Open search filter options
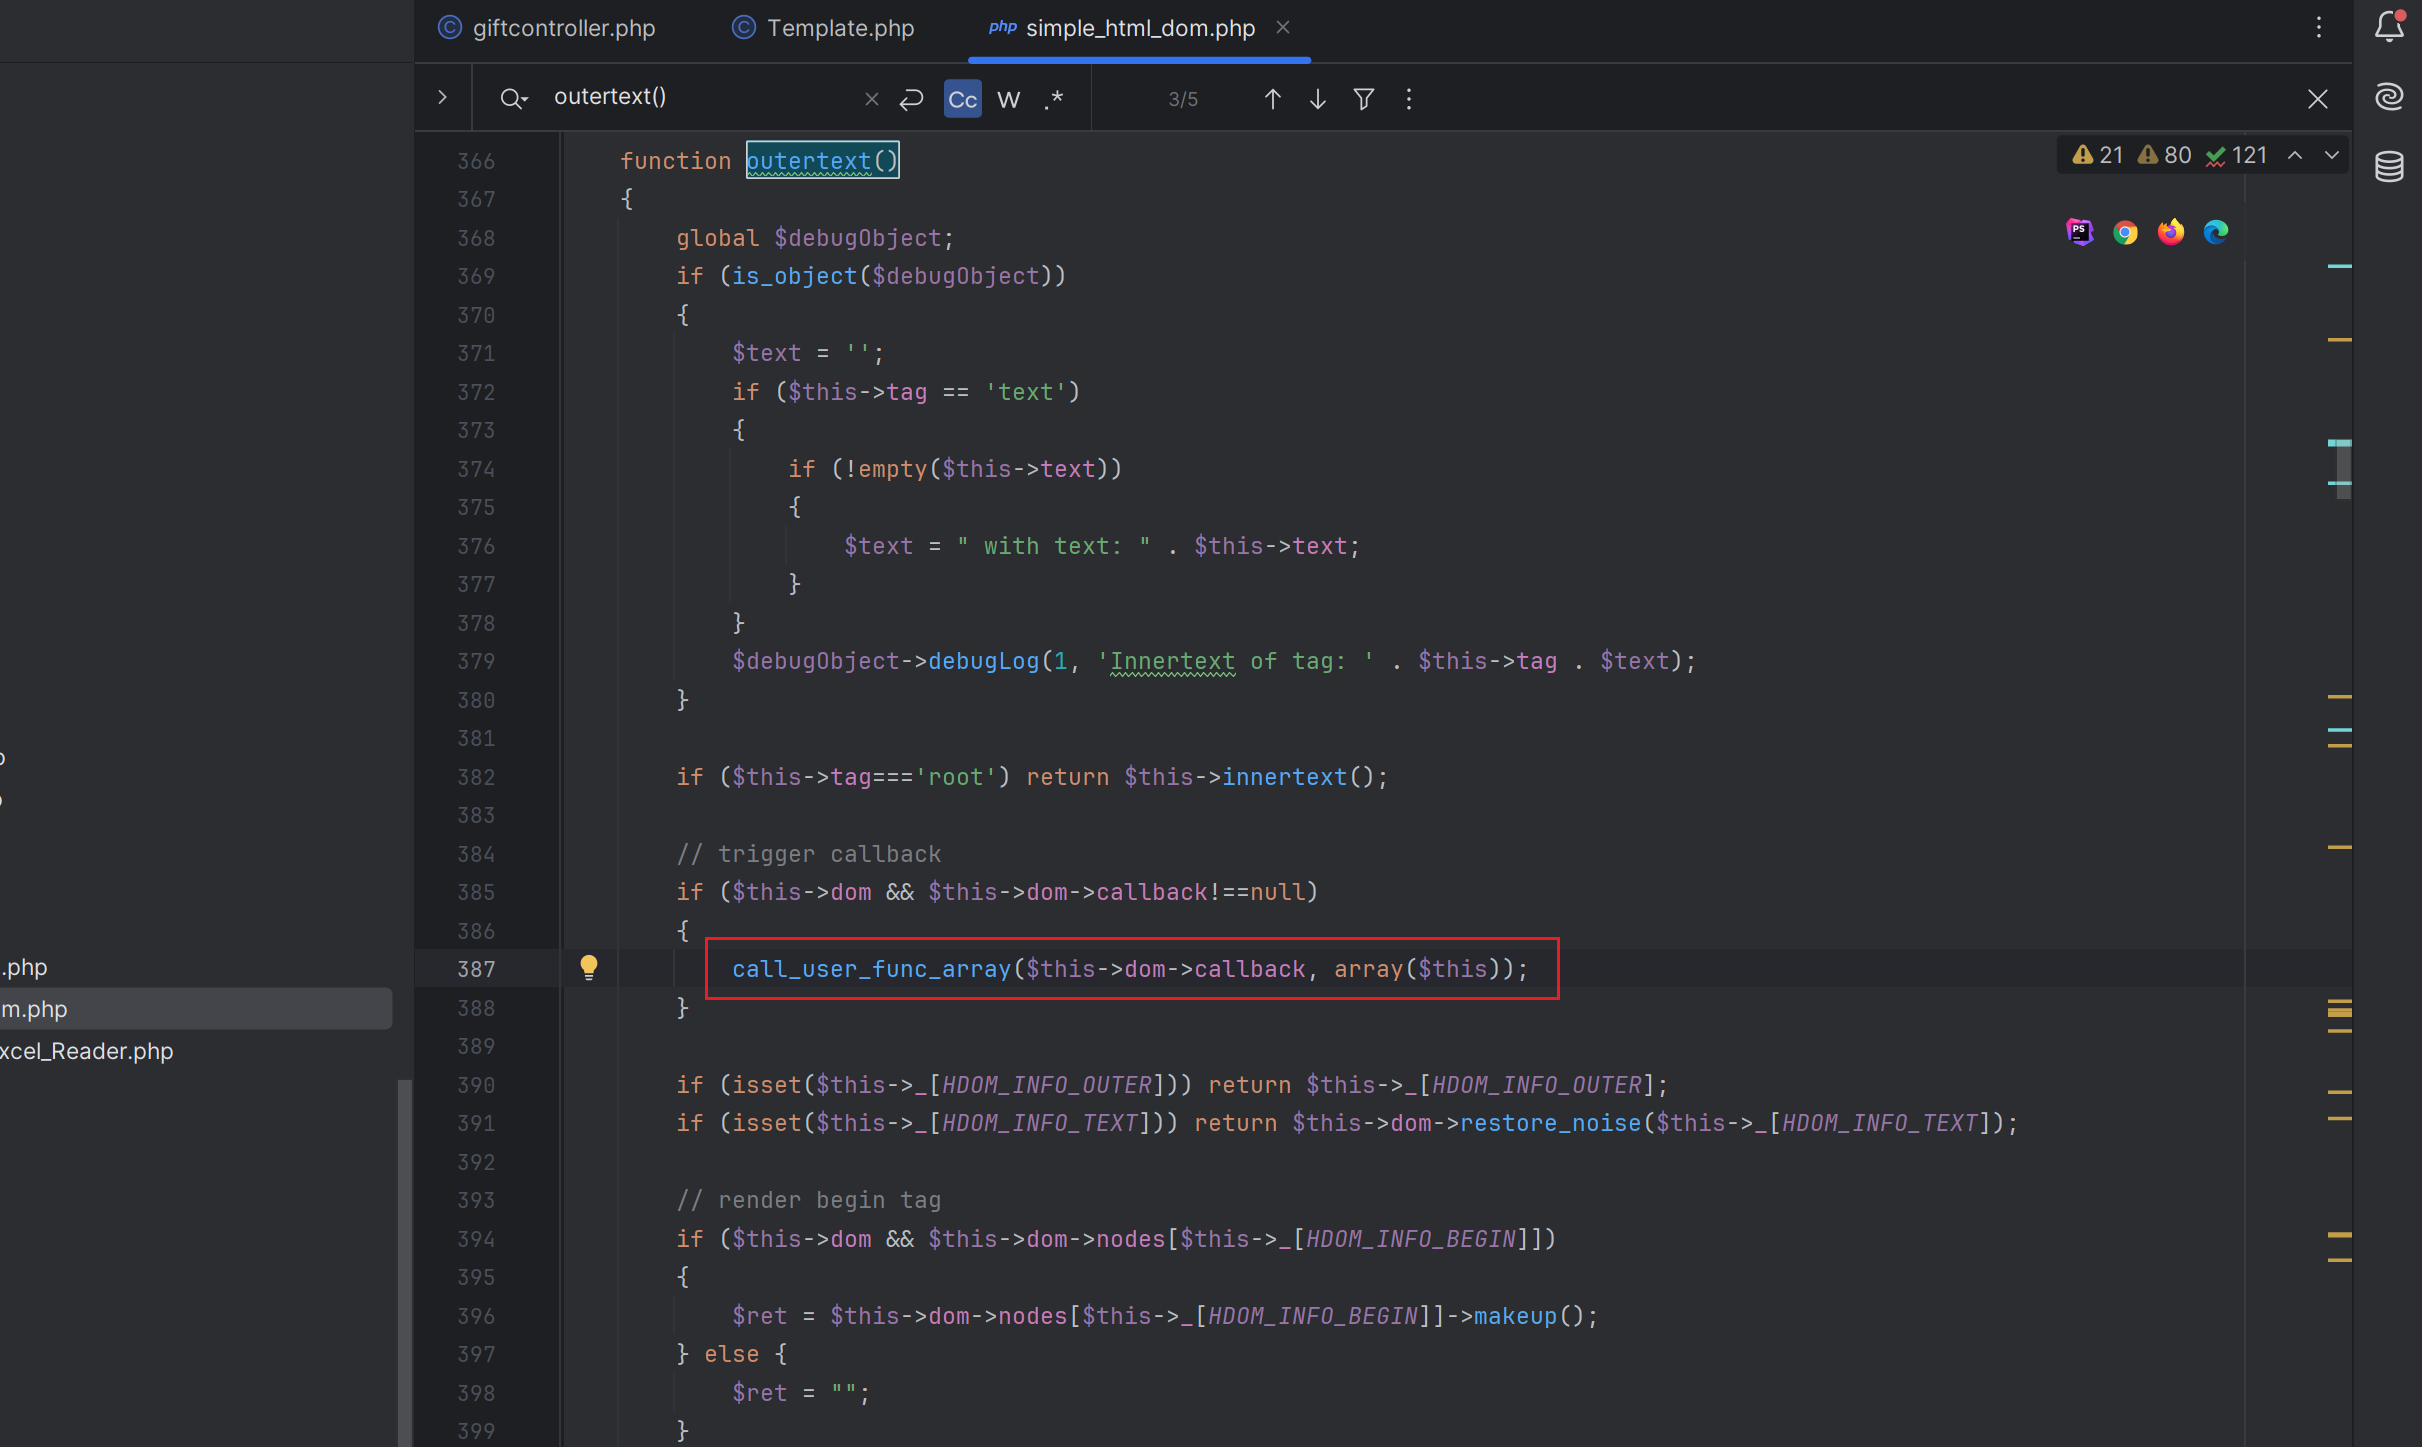Image resolution: width=2422 pixels, height=1447 pixels. tap(1363, 99)
